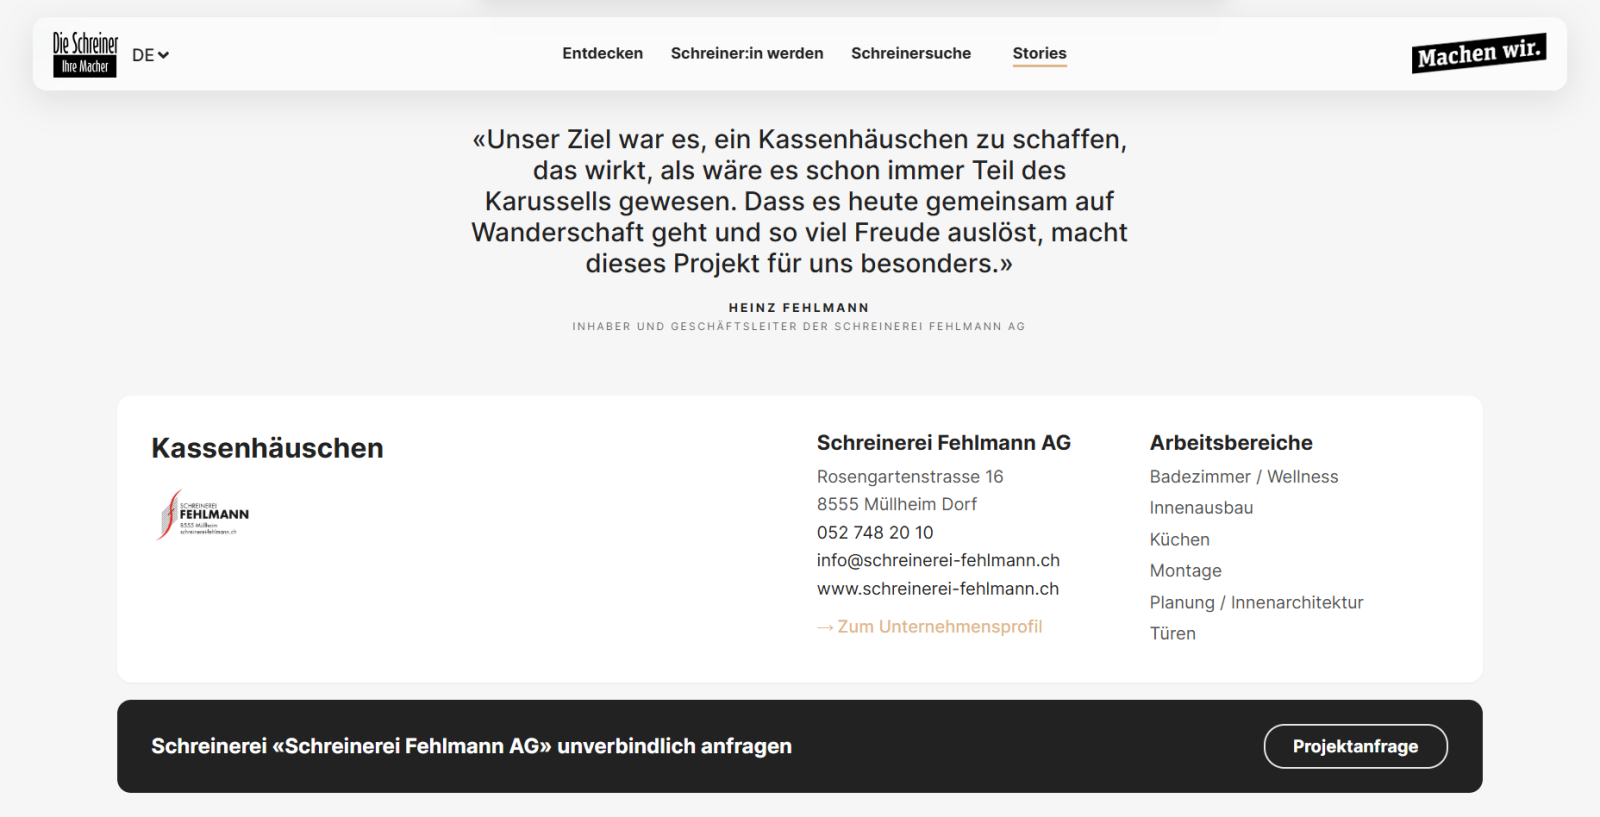Click the Die Schreiner Ihre Macher logo
The image size is (1600, 817).
tap(85, 54)
